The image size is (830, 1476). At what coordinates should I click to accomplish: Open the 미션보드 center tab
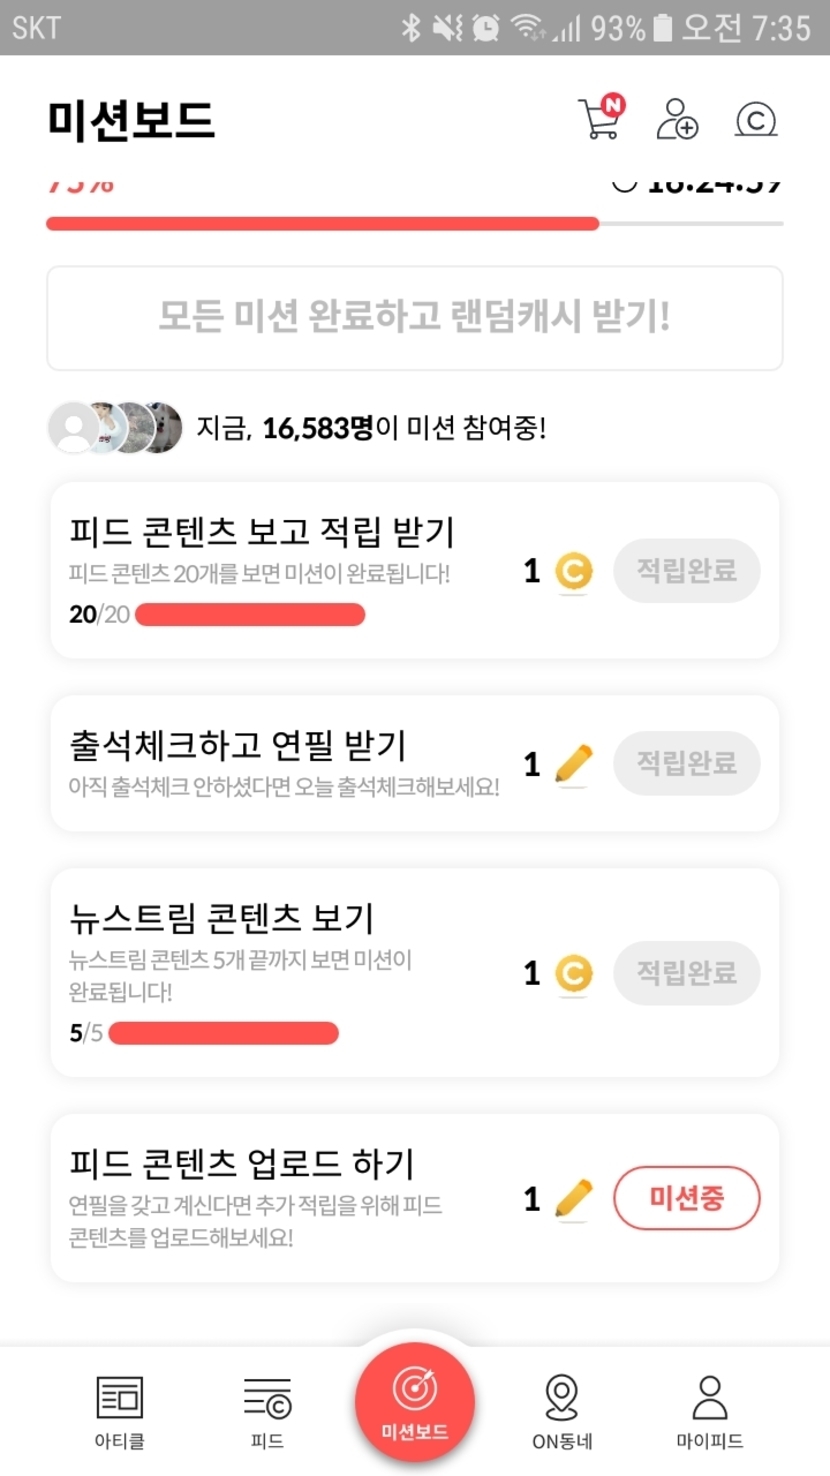pyautogui.click(x=414, y=1402)
